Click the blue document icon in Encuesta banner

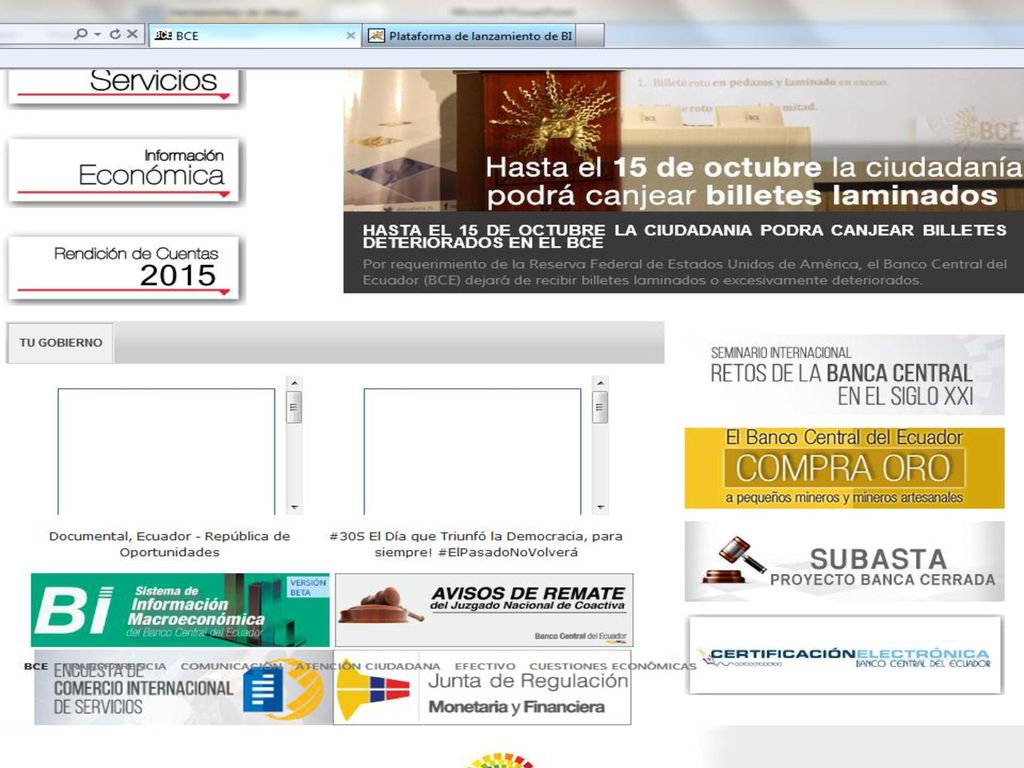(x=263, y=692)
